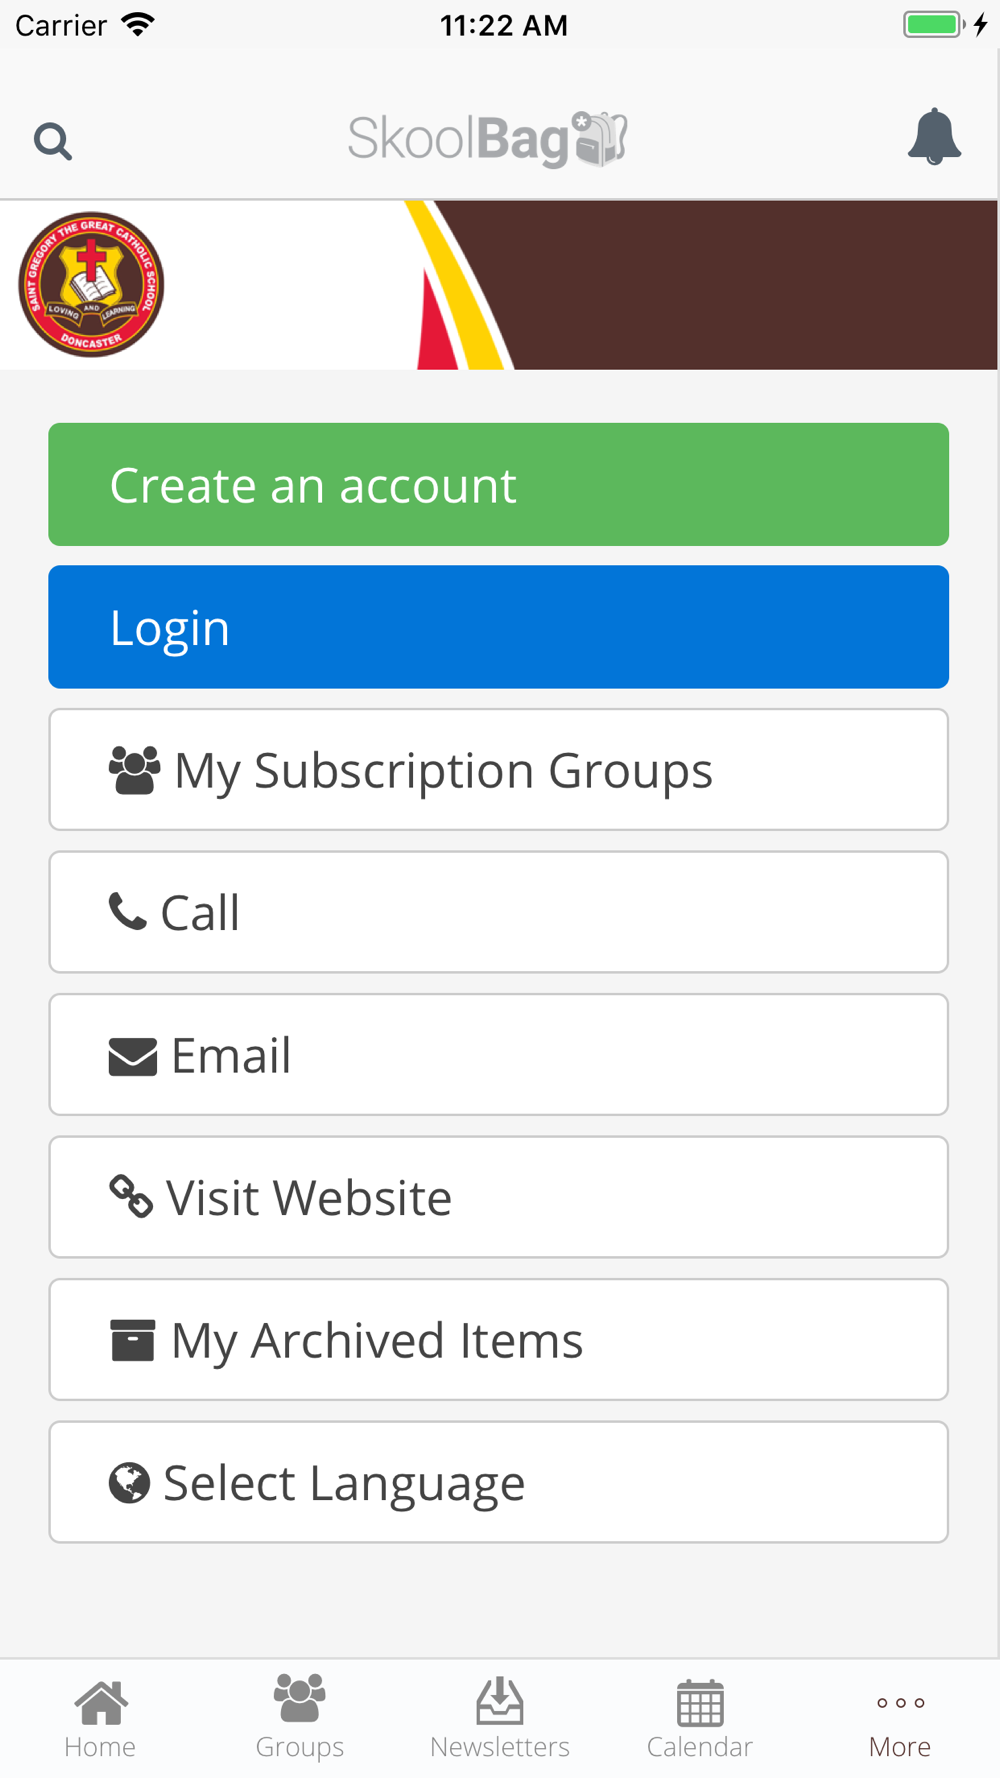Tap the SkoolBag logo
1000x1778 pixels.
click(x=488, y=139)
